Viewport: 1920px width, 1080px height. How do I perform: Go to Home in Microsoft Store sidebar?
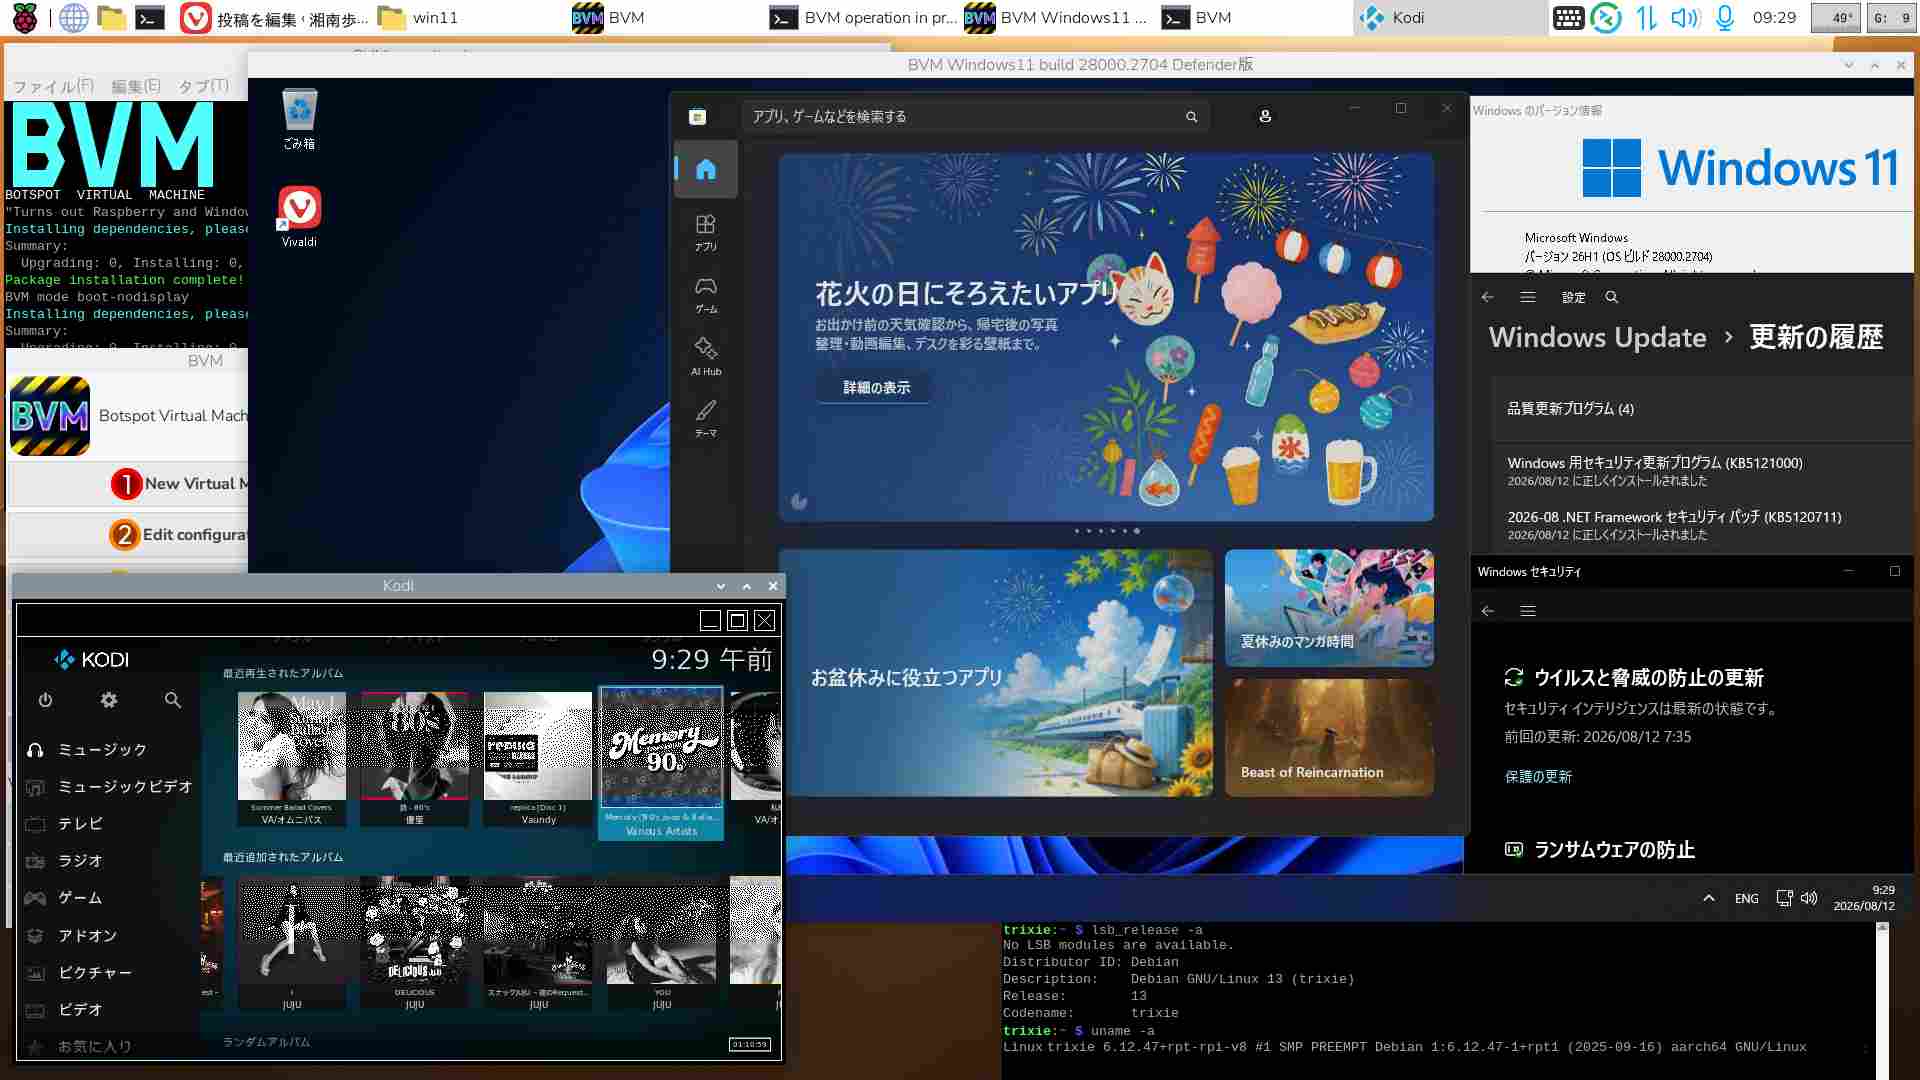pyautogui.click(x=706, y=169)
